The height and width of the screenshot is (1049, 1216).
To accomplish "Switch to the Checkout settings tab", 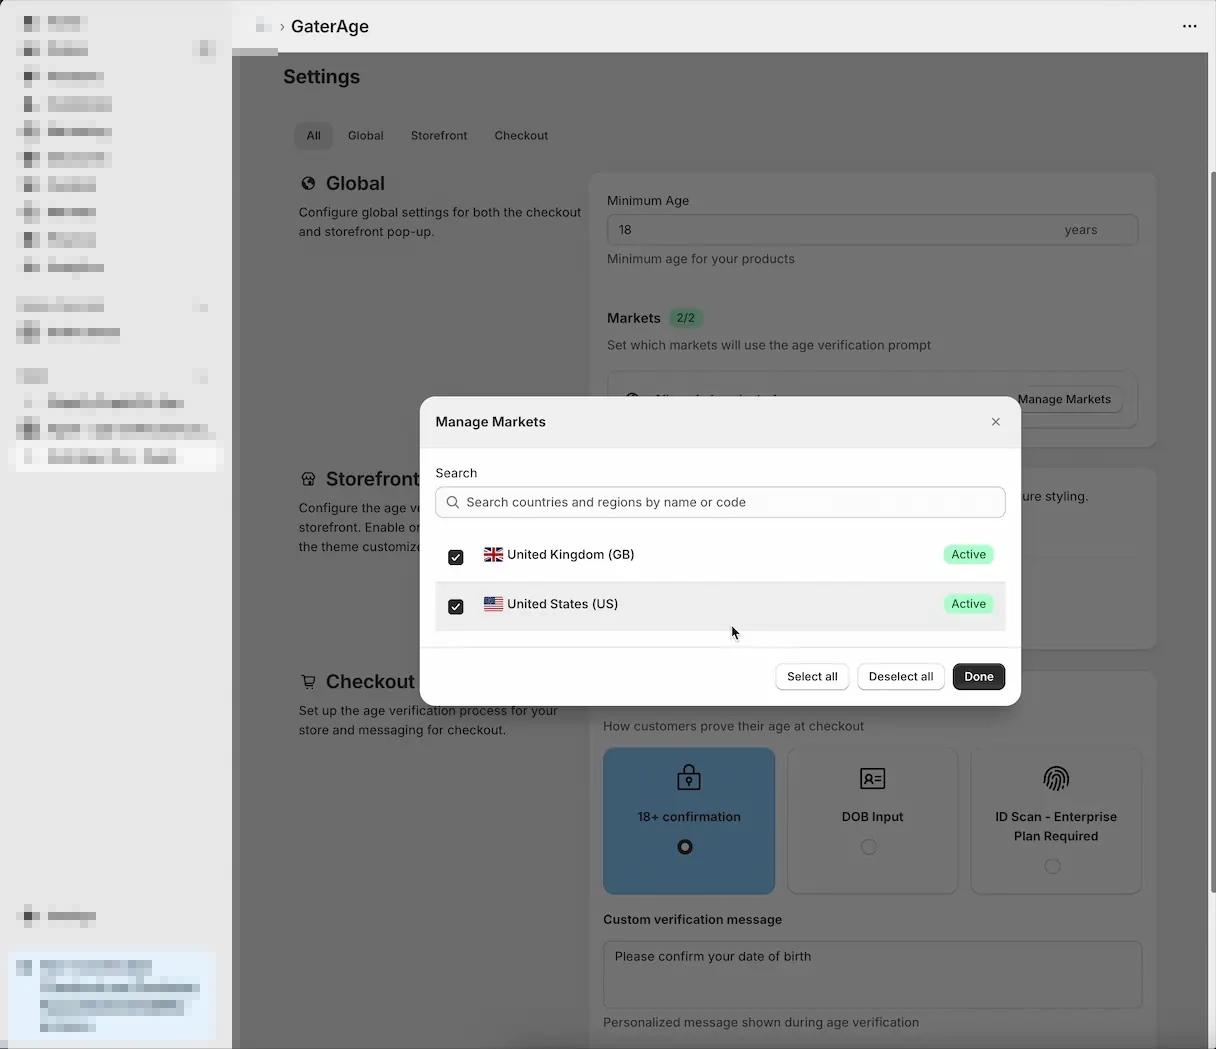I will click(521, 136).
